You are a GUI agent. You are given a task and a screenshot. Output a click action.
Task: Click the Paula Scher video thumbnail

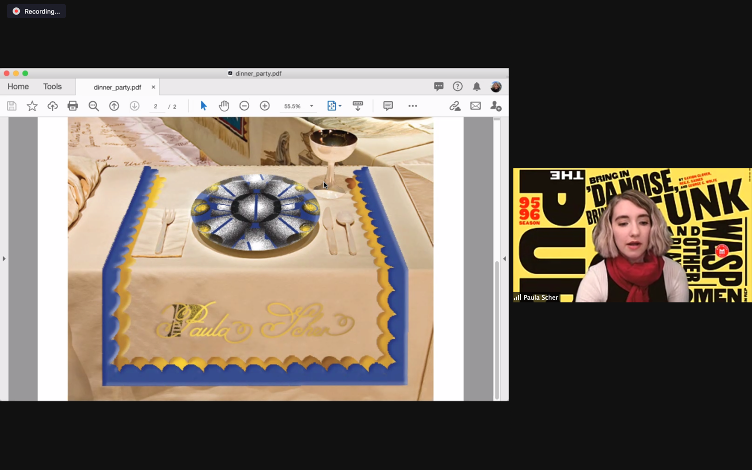click(x=632, y=235)
